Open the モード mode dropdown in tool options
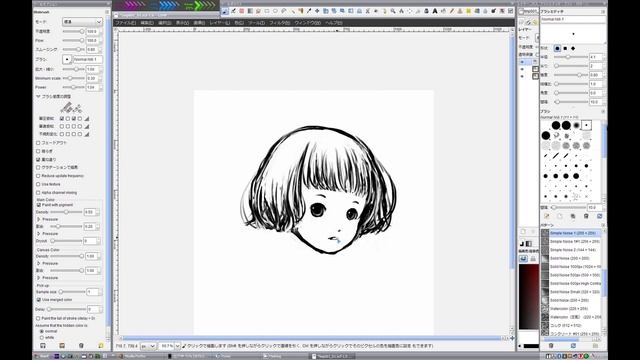This screenshot has width=640, height=360. pos(82,22)
